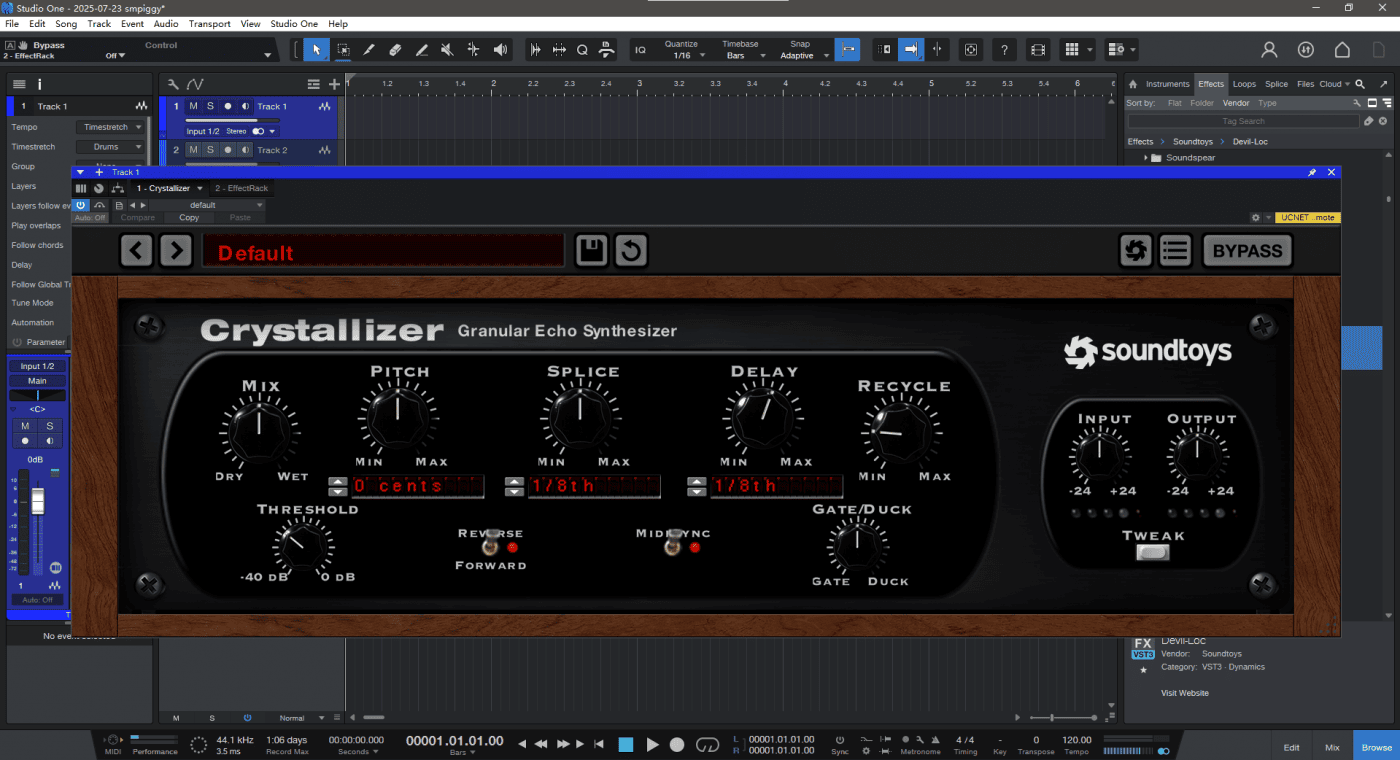
Task: Solo Track 2 using S button
Action: 210,150
